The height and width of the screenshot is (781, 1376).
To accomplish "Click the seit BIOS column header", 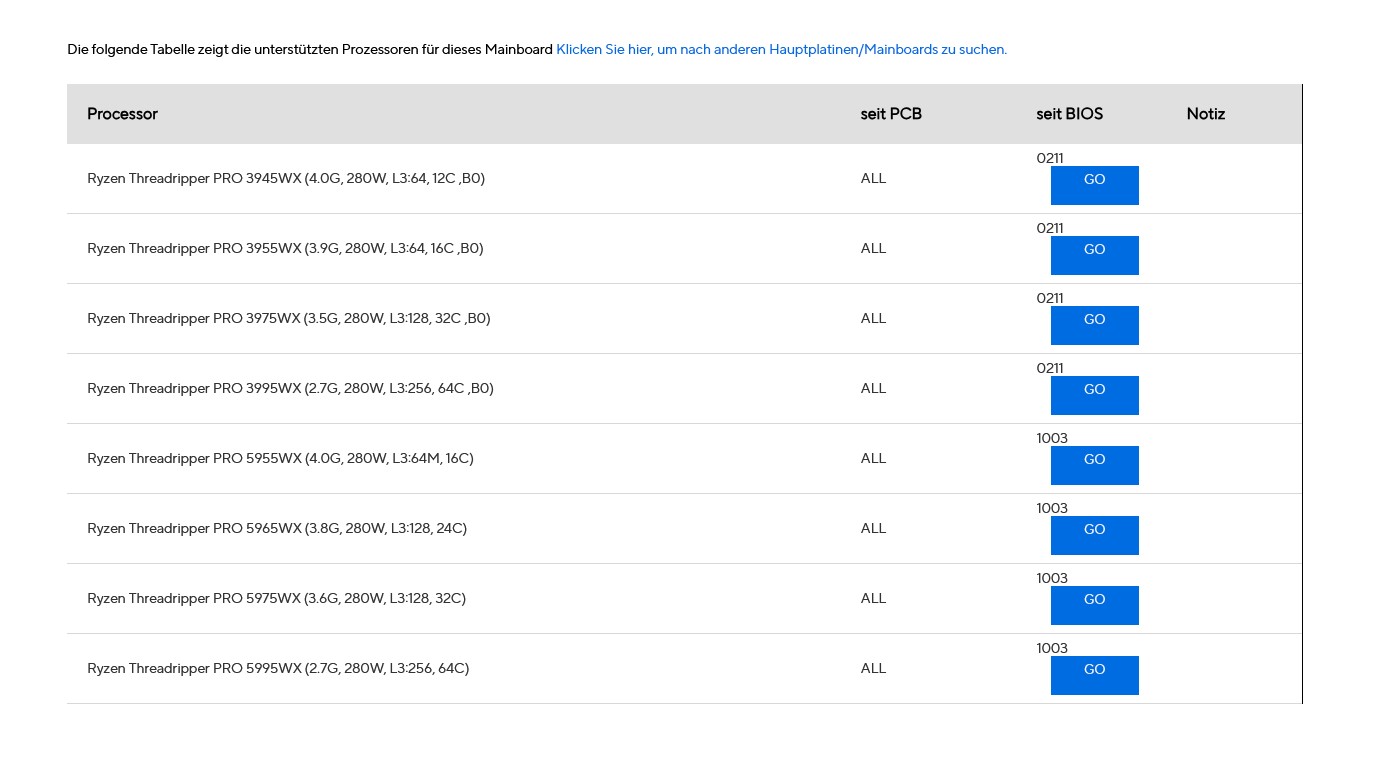I will pyautogui.click(x=1069, y=114).
